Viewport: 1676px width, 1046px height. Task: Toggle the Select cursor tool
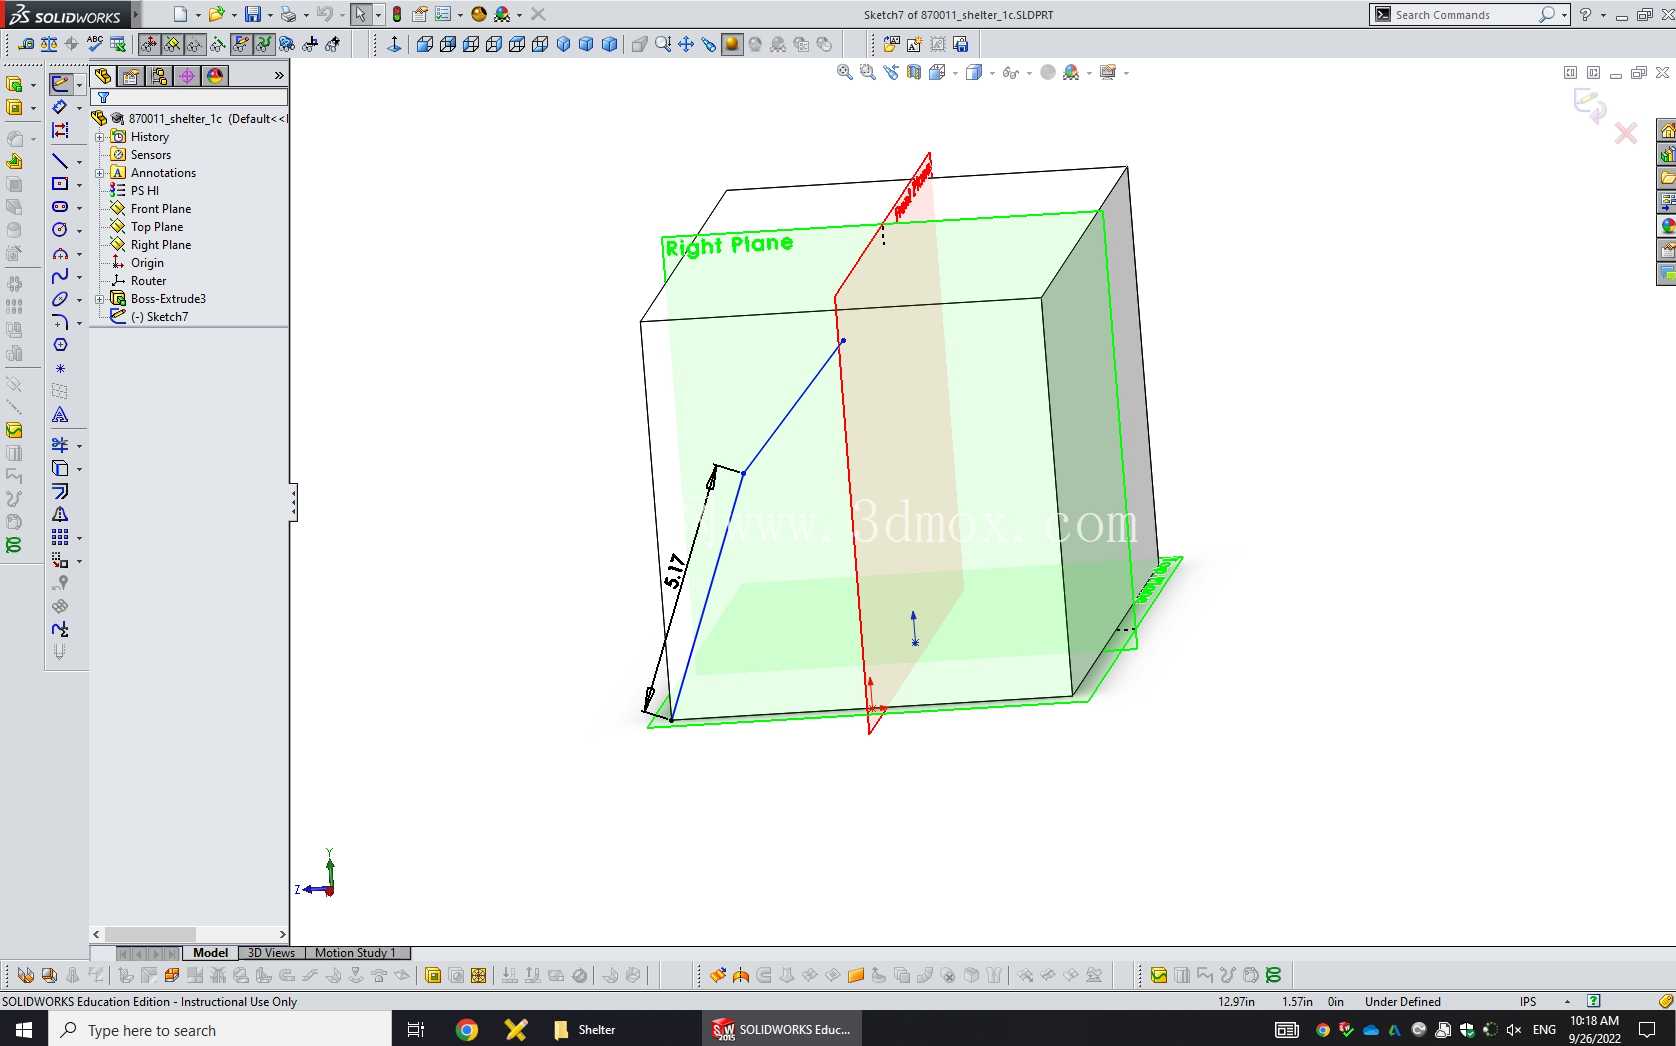coord(360,14)
